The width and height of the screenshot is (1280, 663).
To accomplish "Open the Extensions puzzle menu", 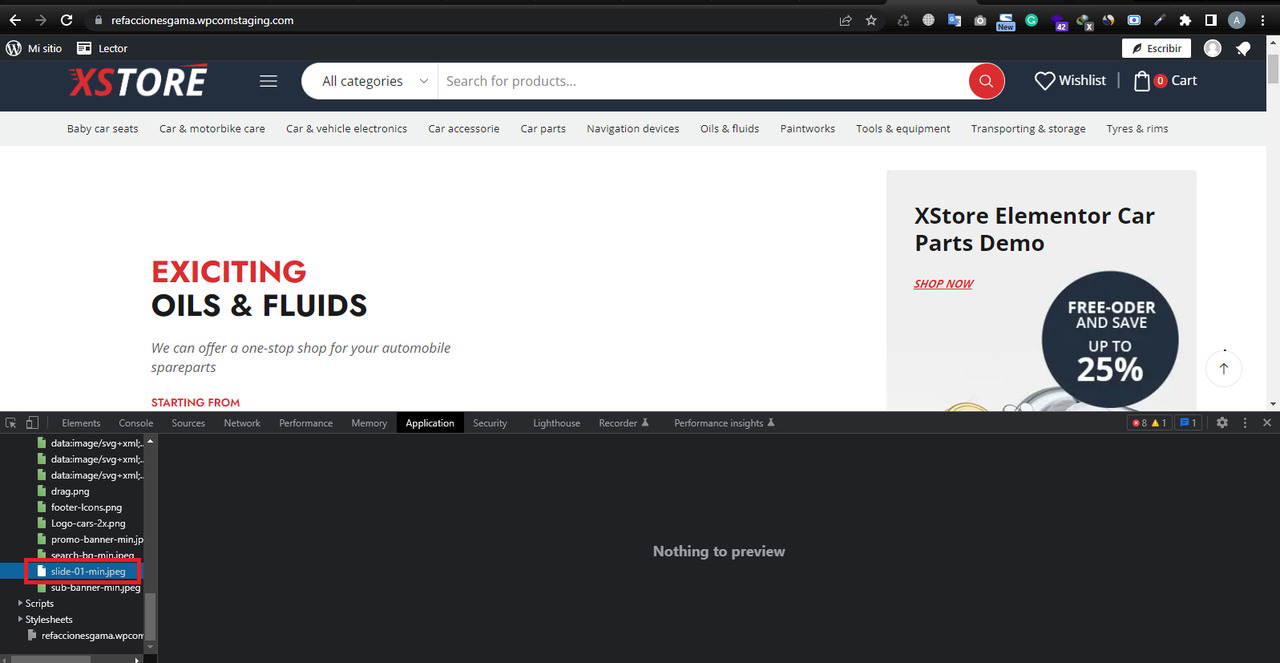I will pos(1186,20).
